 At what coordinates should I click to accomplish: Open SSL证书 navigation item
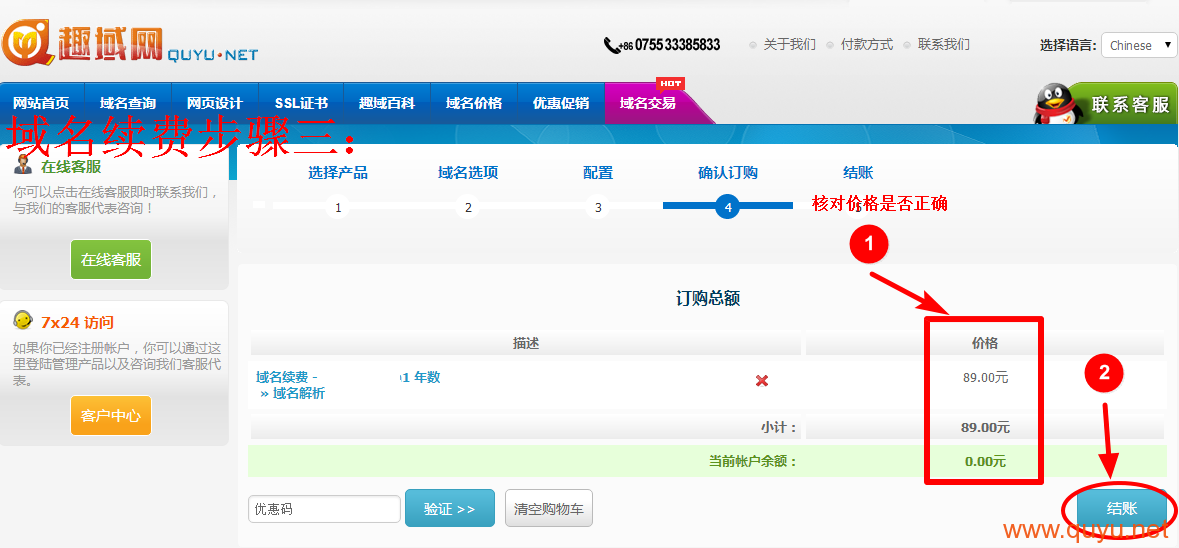tap(301, 103)
